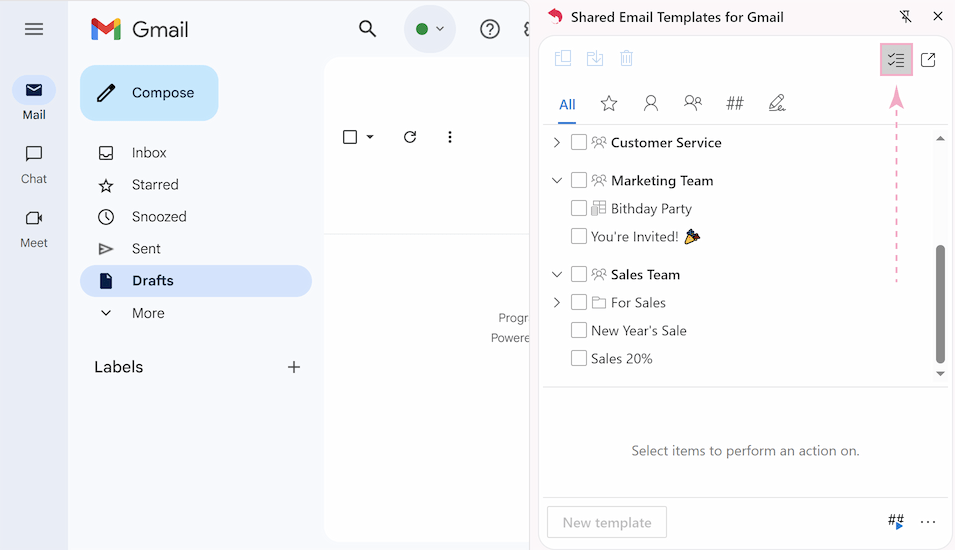Open templates in a new window icon
The height and width of the screenshot is (550, 955).
(928, 60)
